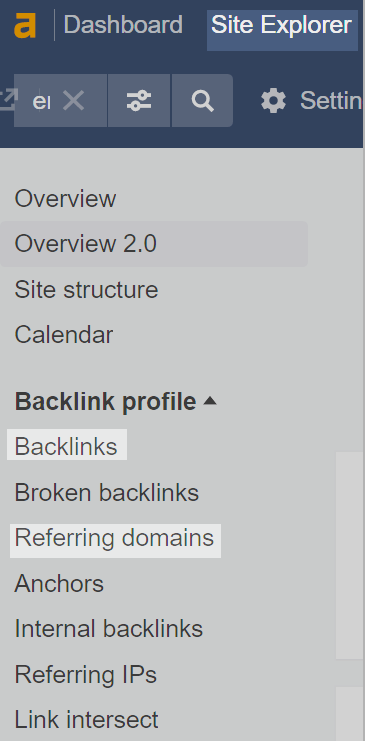Open the Calendar report
This screenshot has width=365, height=741.
click(64, 335)
